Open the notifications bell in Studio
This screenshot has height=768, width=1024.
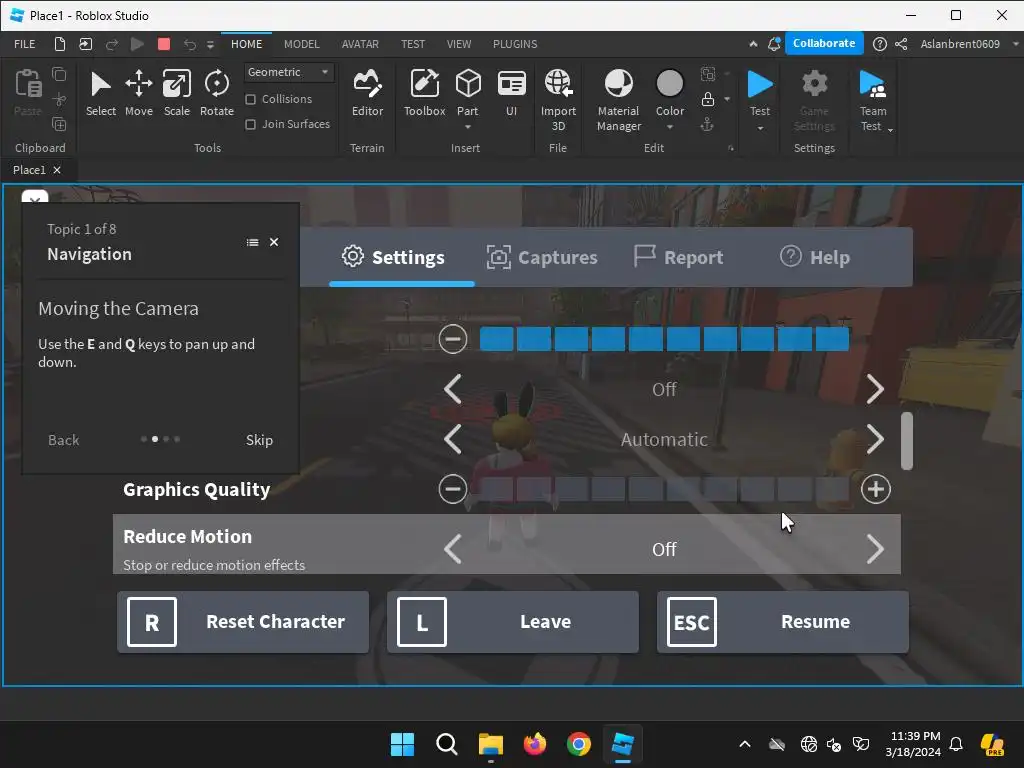click(x=774, y=44)
